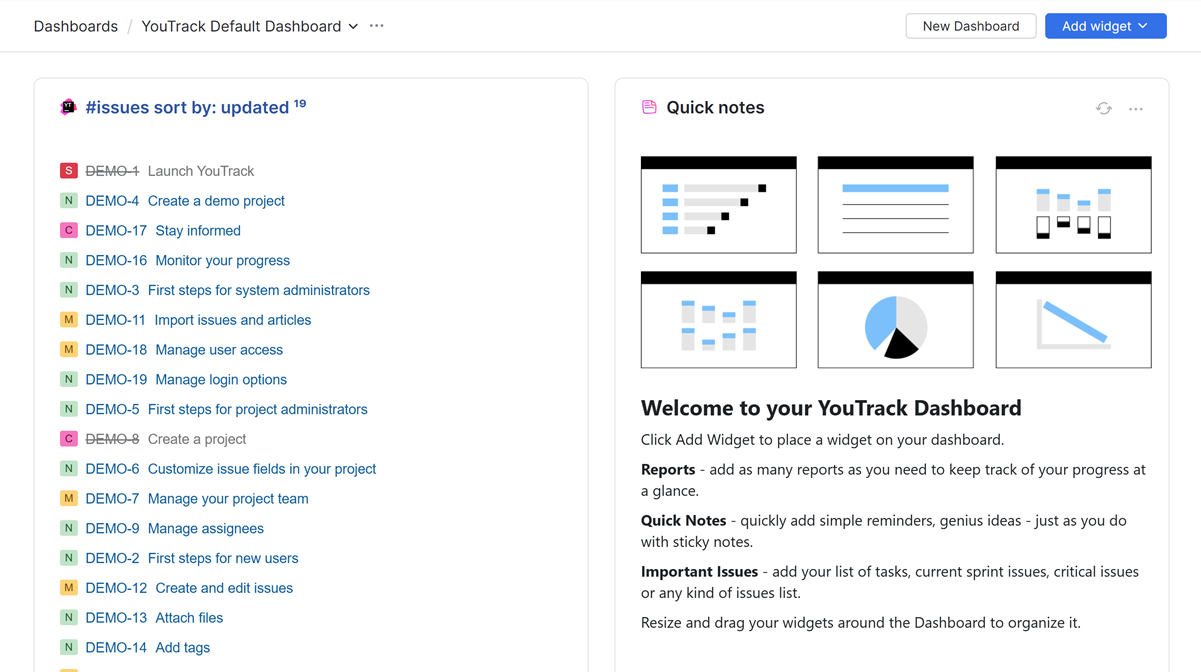Click the DEMO-11 issue ID
The image size is (1201, 672).
pyautogui.click(x=115, y=320)
